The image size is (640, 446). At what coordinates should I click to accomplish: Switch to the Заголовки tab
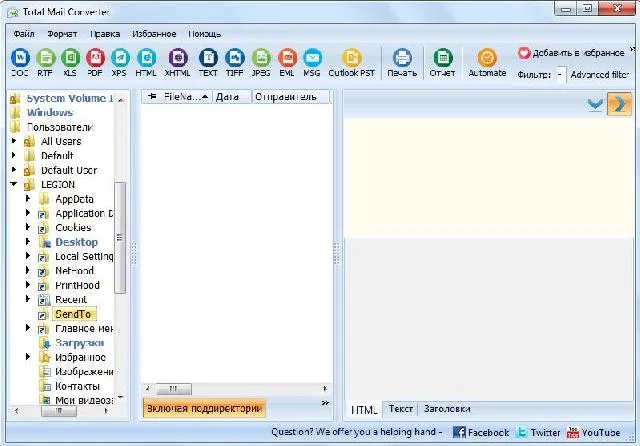447,408
